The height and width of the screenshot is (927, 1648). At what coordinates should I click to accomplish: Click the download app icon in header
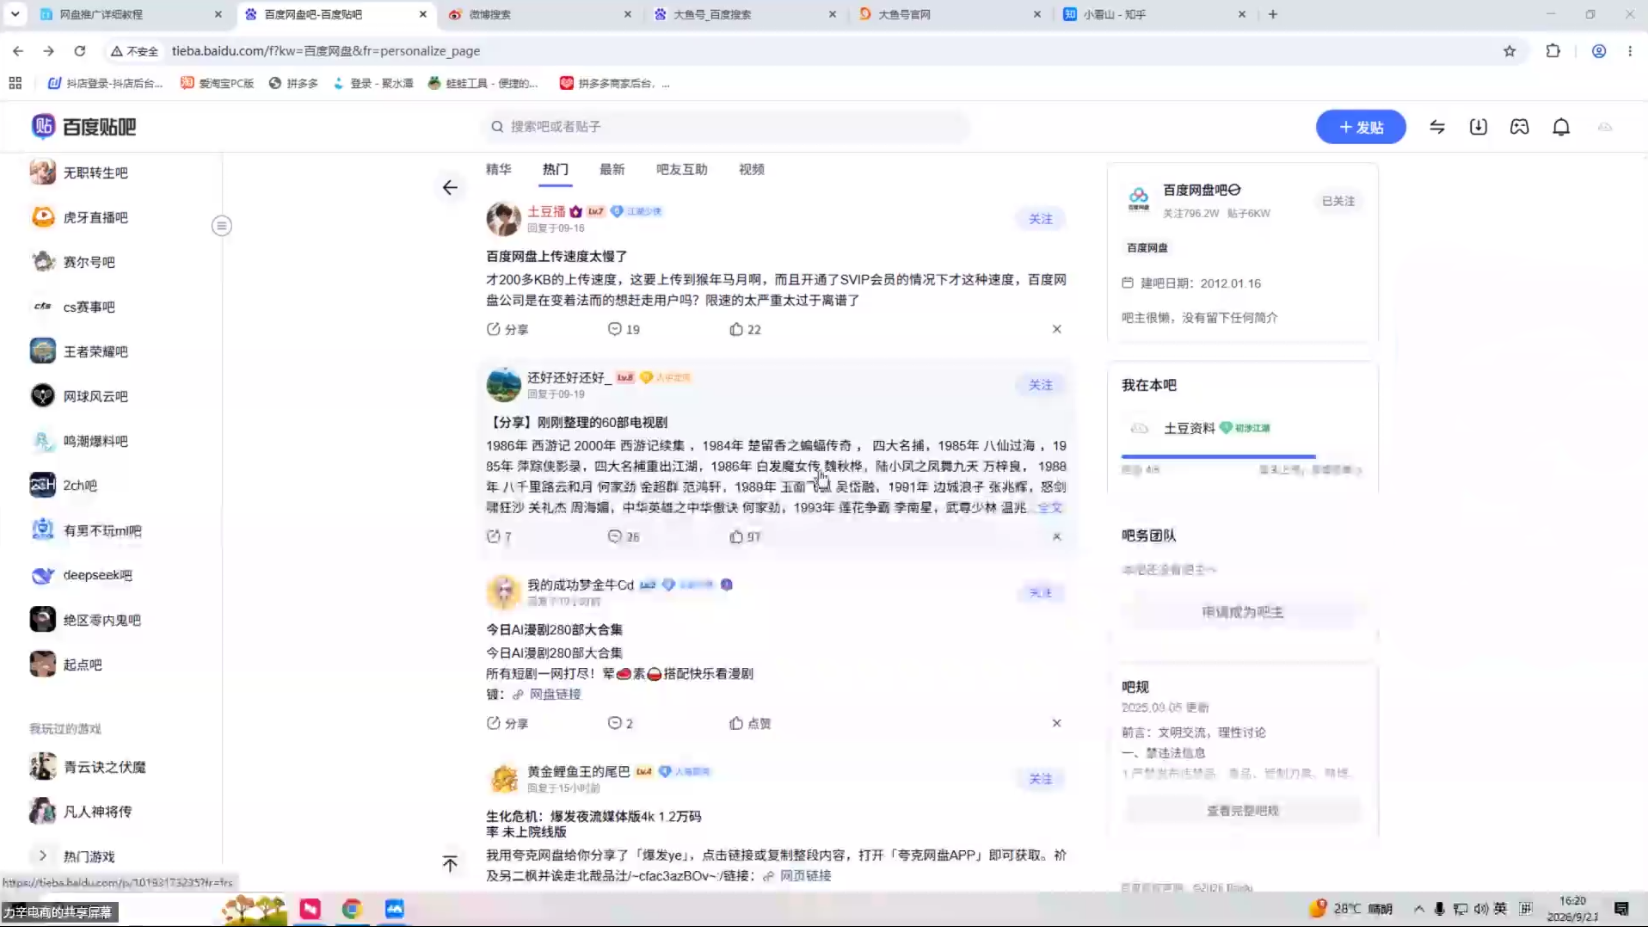(1478, 127)
